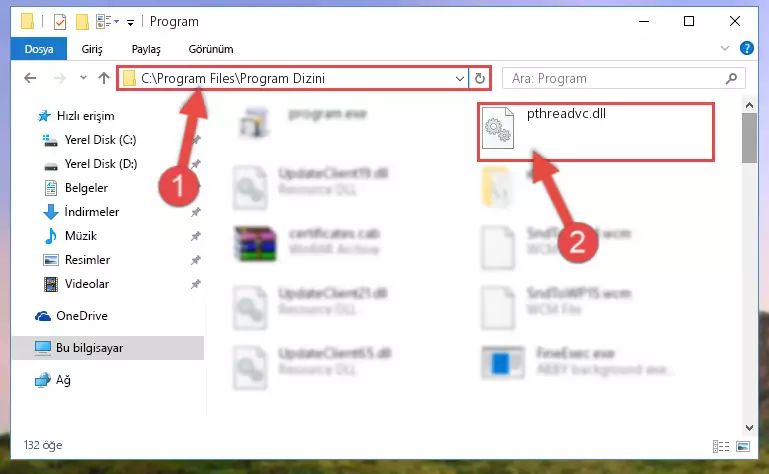Click the vertical scrollbar thumb
The image size is (769, 474).
coord(749,138)
